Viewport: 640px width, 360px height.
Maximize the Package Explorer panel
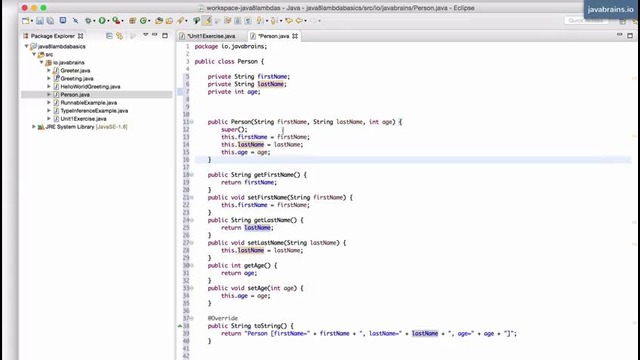coord(165,36)
